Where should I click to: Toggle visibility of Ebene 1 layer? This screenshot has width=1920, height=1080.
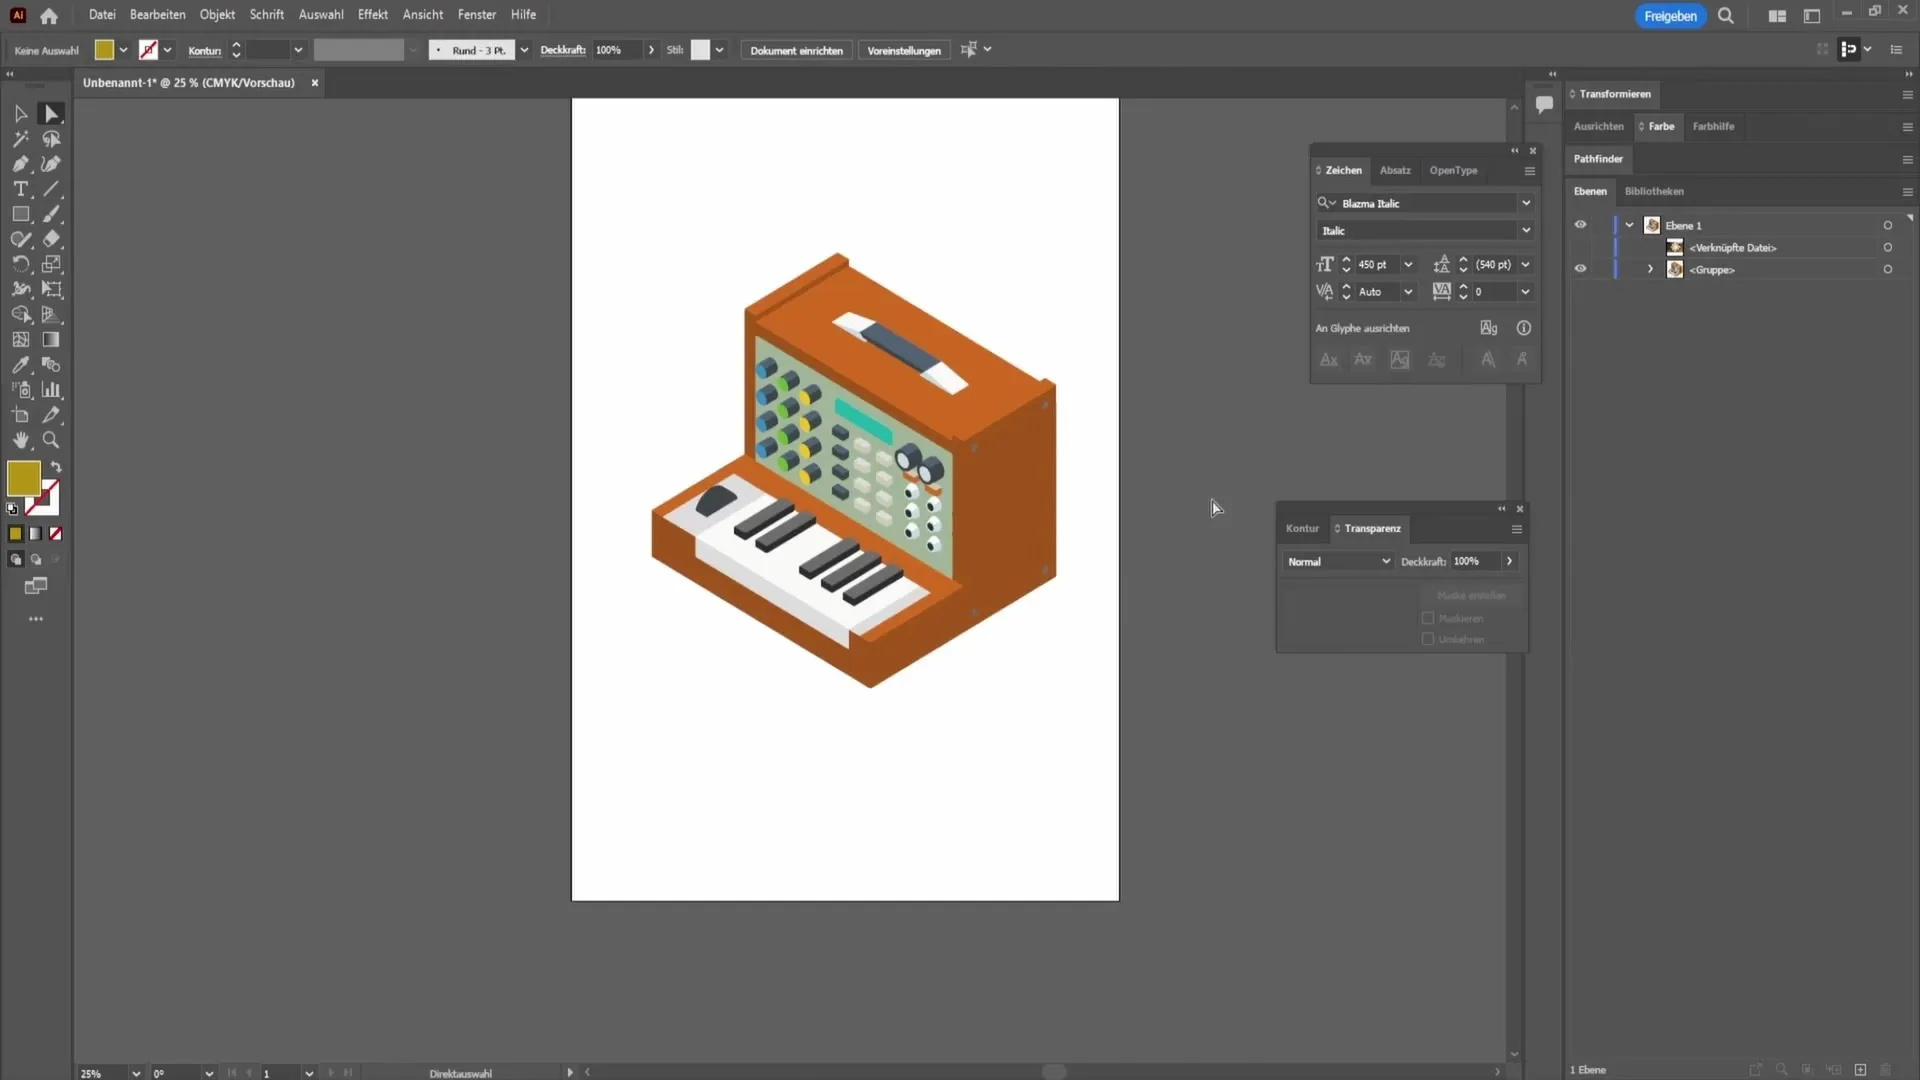[1580, 225]
